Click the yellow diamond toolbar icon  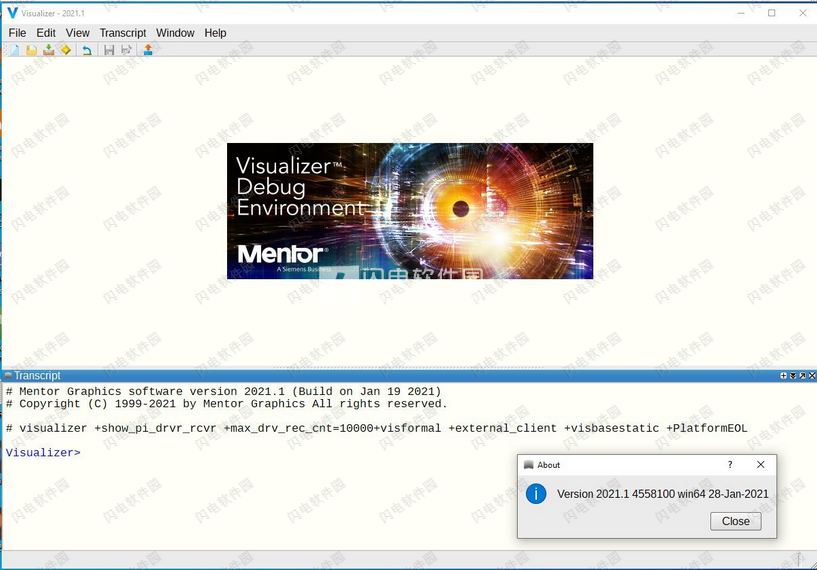pos(66,50)
